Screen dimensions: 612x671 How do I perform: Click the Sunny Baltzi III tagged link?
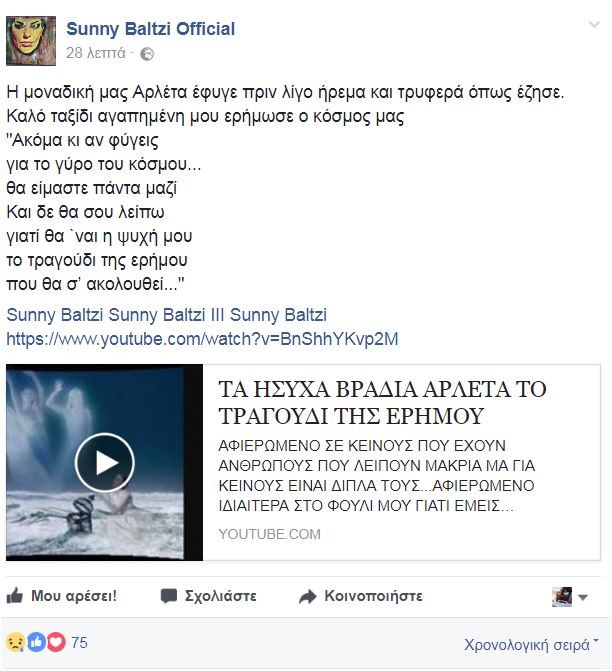pyautogui.click(x=166, y=315)
